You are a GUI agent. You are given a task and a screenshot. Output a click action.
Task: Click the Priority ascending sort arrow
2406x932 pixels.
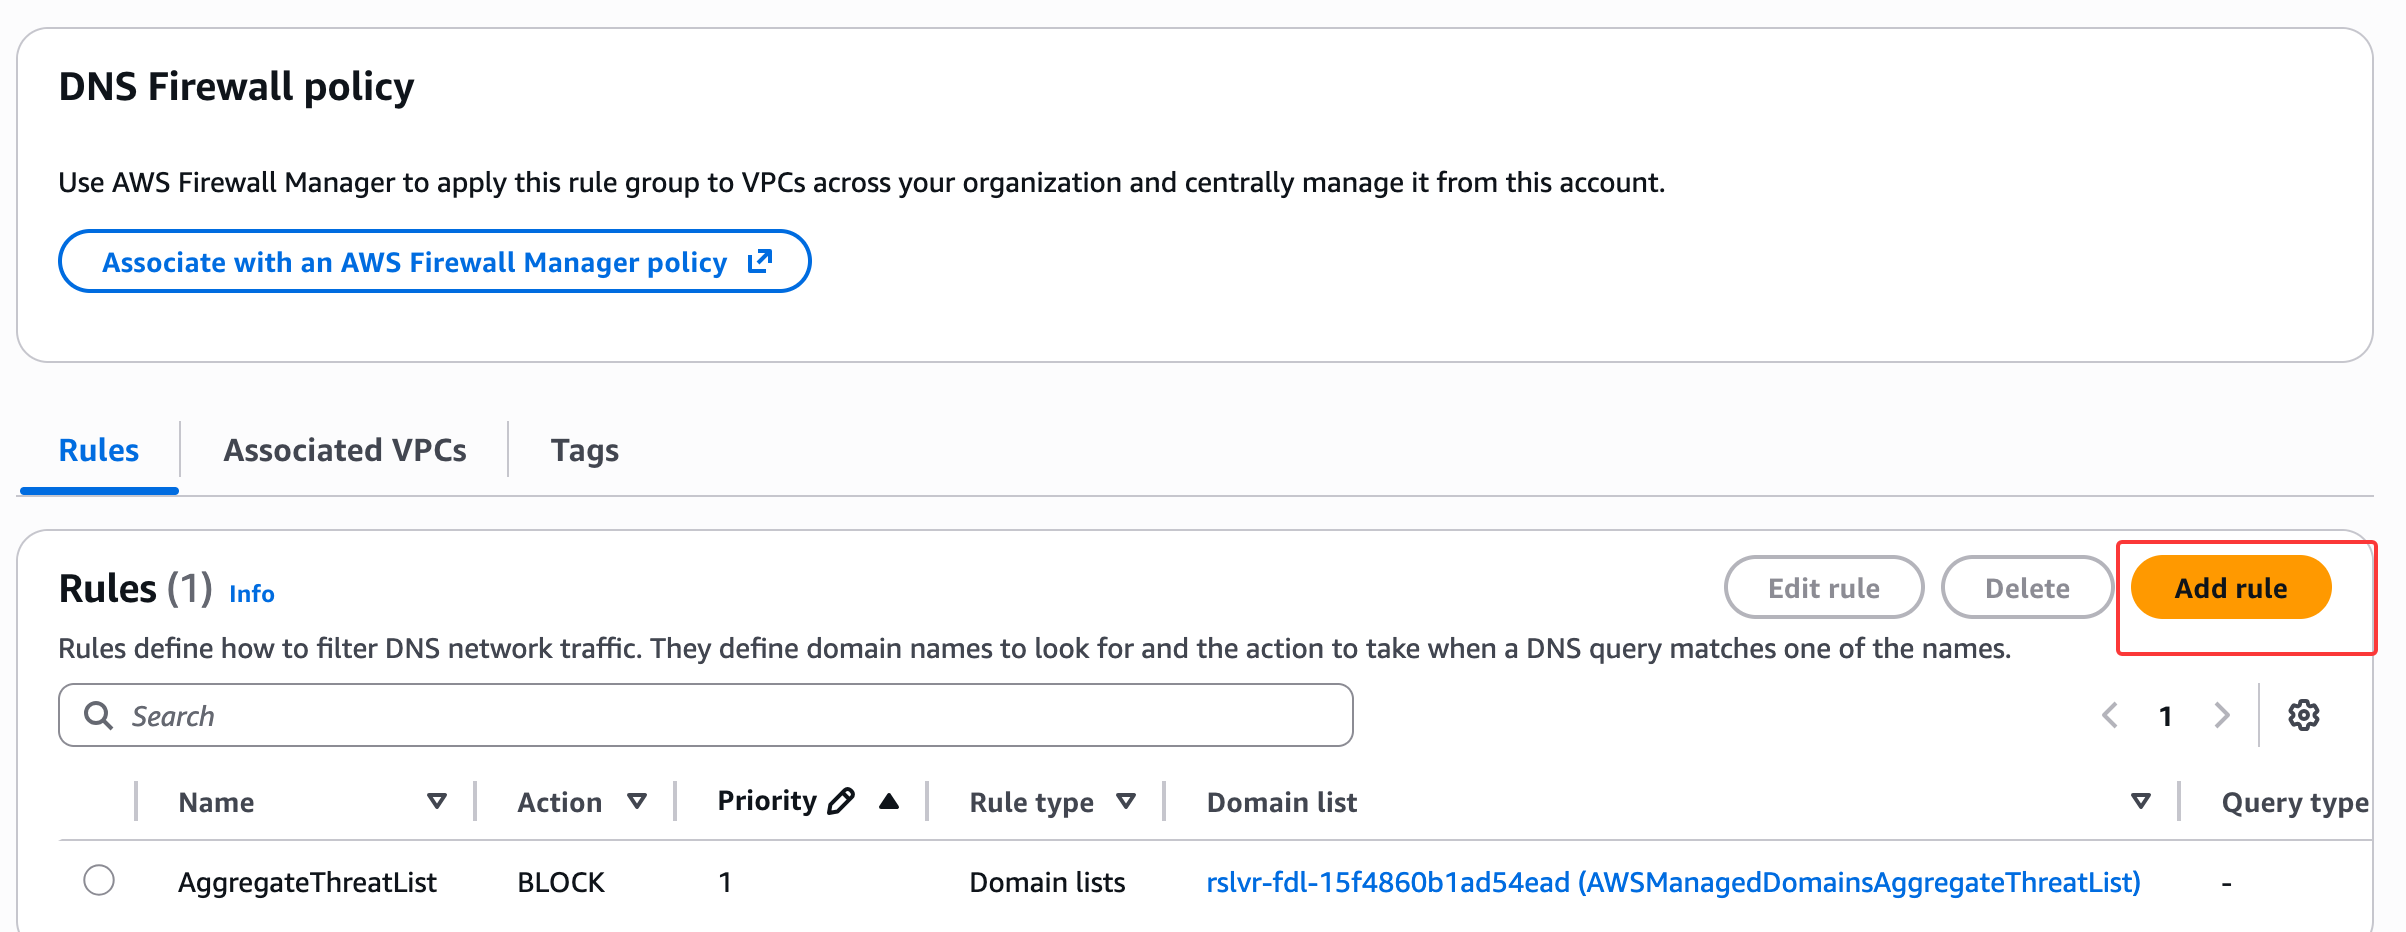(889, 801)
